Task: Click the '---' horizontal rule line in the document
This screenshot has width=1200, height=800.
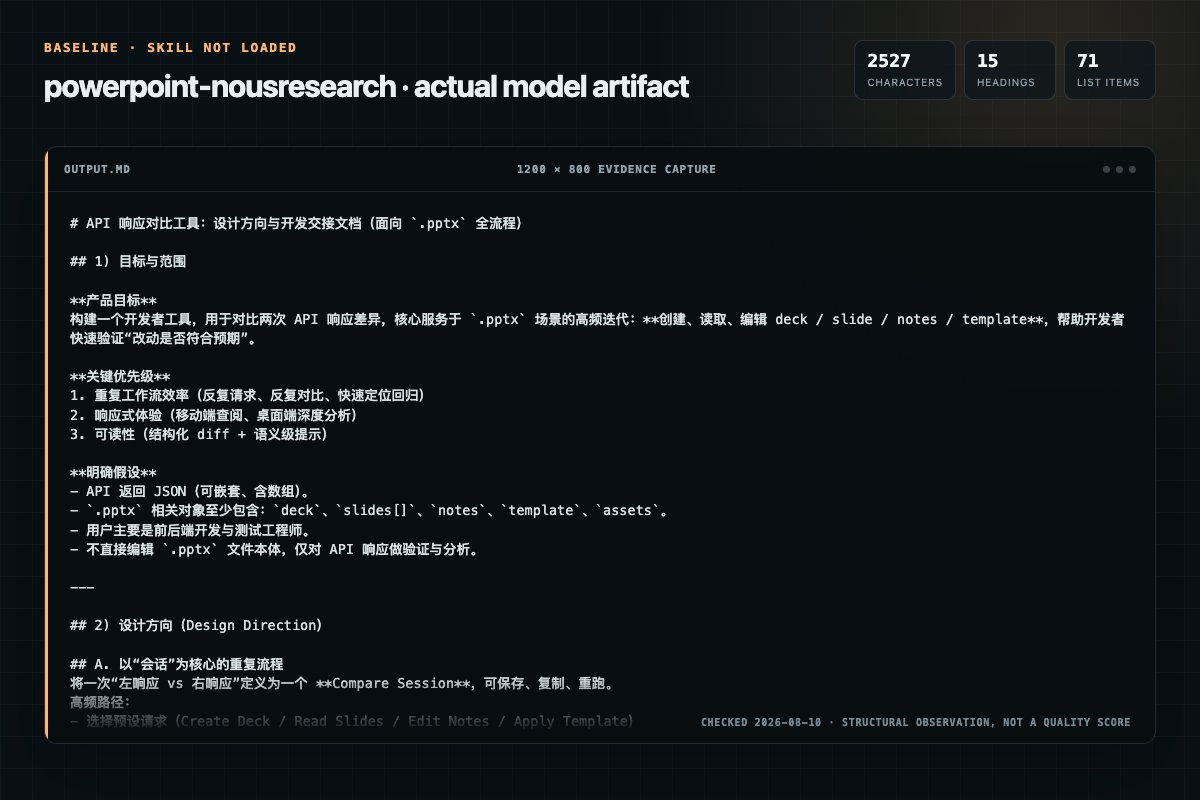Action: (x=82, y=588)
